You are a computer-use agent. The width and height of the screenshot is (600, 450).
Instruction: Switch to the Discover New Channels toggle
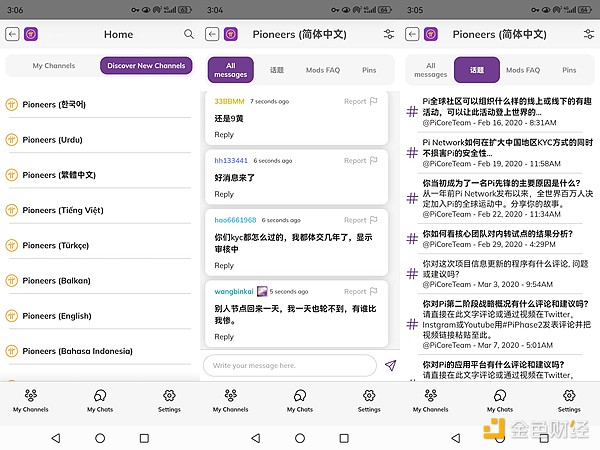click(147, 66)
